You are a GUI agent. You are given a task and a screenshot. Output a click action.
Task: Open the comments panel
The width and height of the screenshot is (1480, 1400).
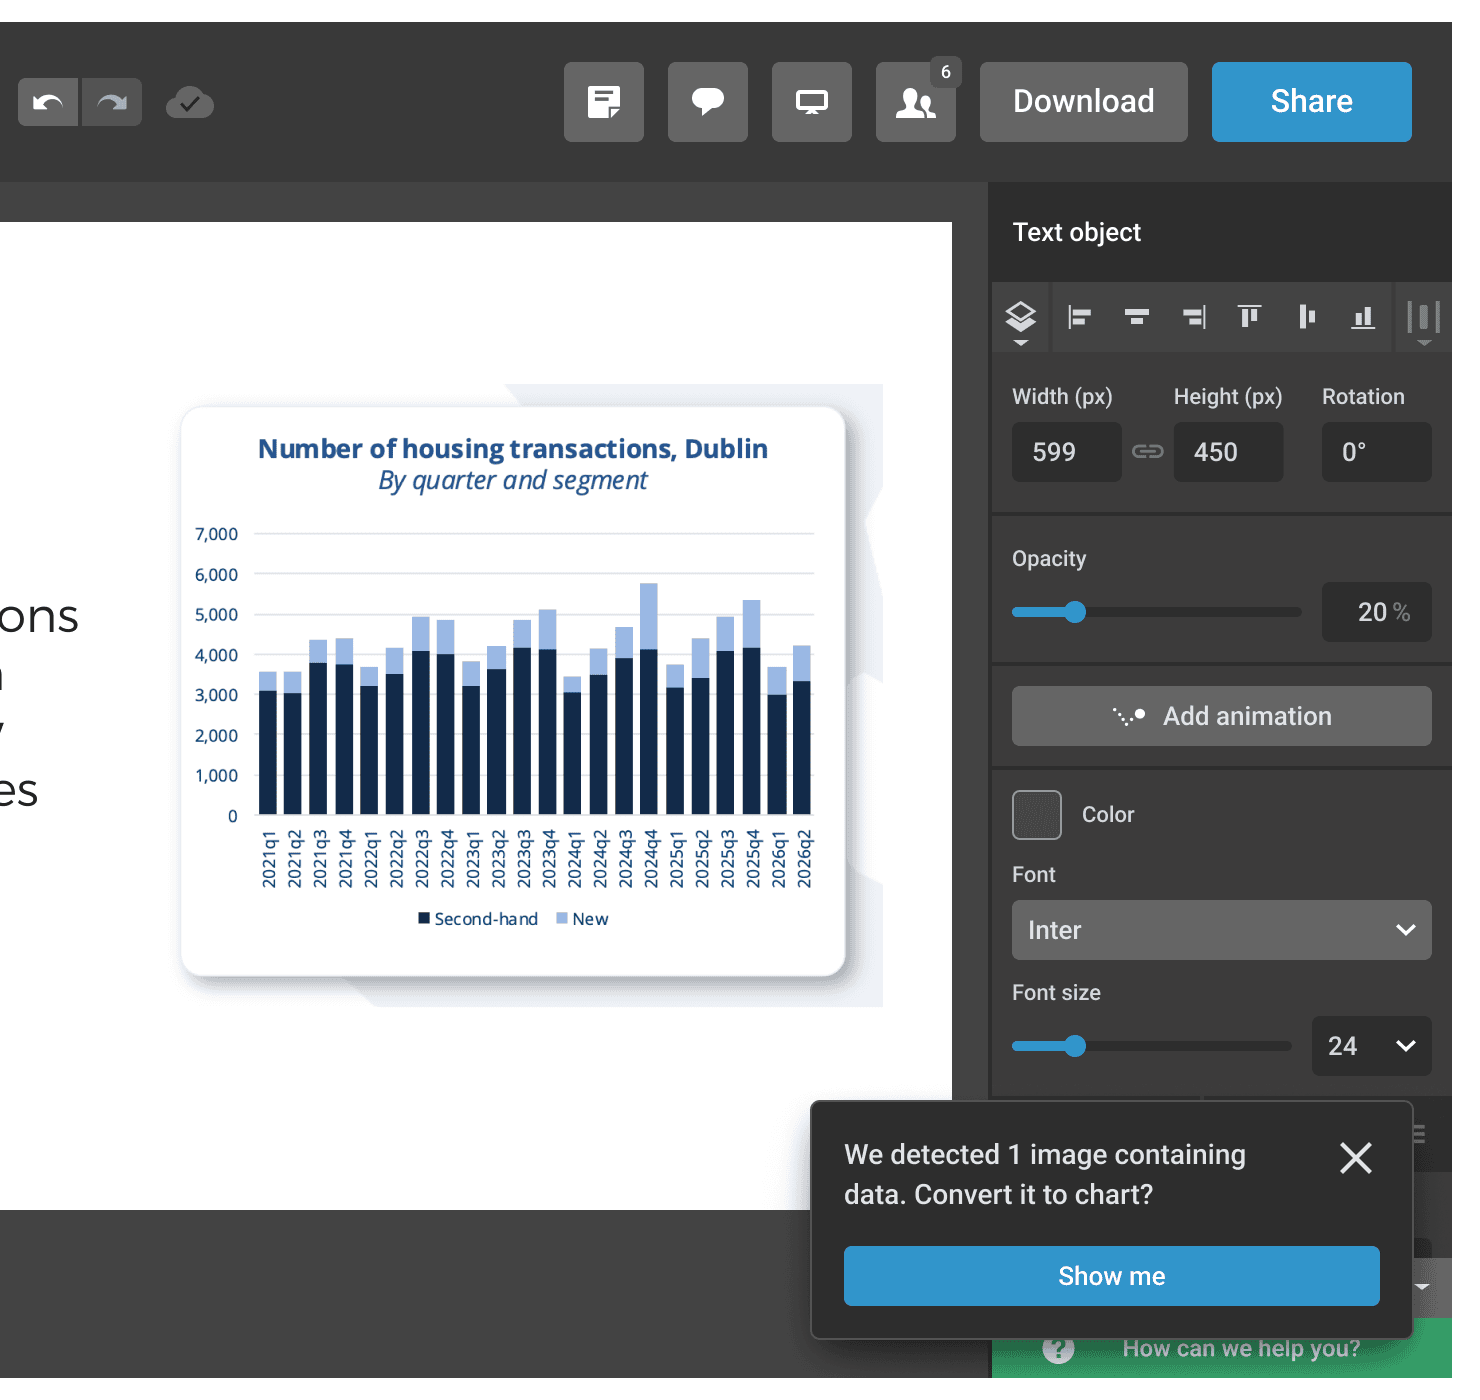[x=708, y=102]
